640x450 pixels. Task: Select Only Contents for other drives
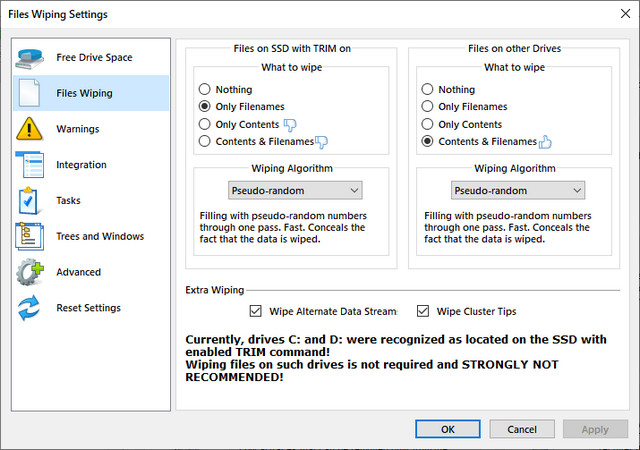coord(428,125)
